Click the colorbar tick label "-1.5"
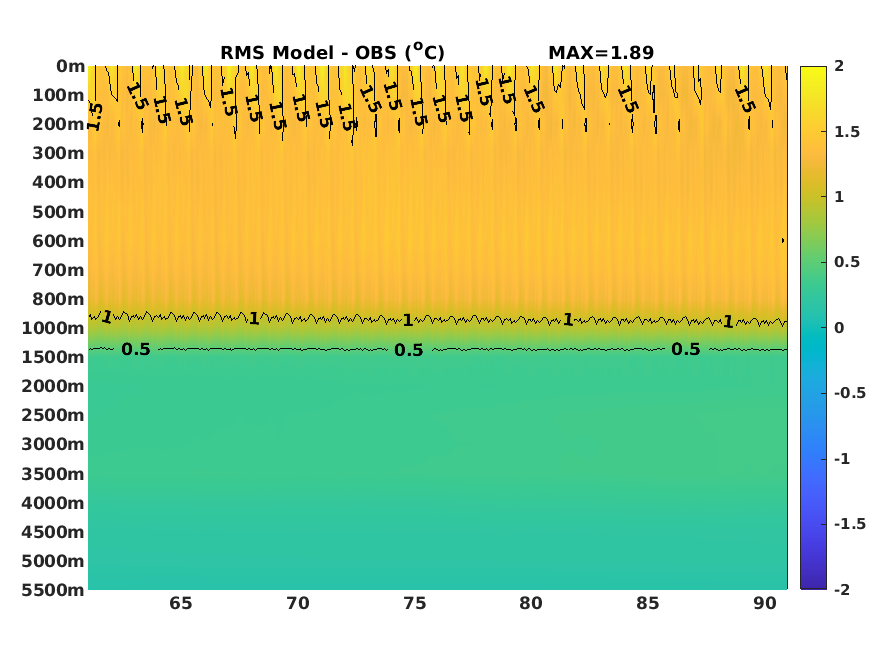 850,524
